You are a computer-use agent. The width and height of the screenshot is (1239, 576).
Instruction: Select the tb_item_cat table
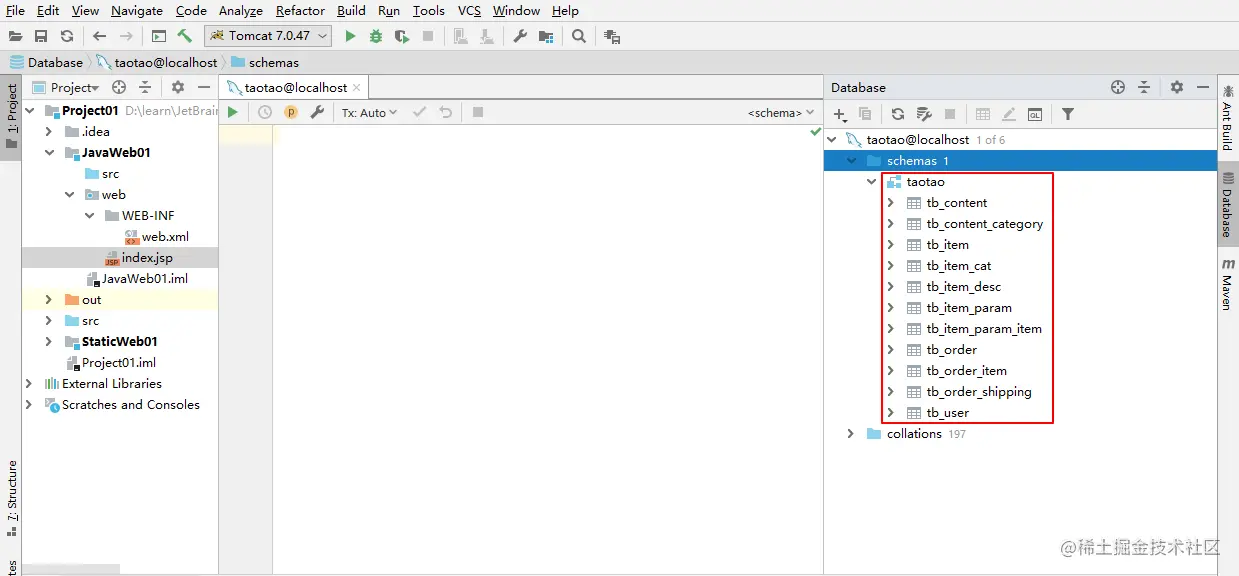pos(958,266)
